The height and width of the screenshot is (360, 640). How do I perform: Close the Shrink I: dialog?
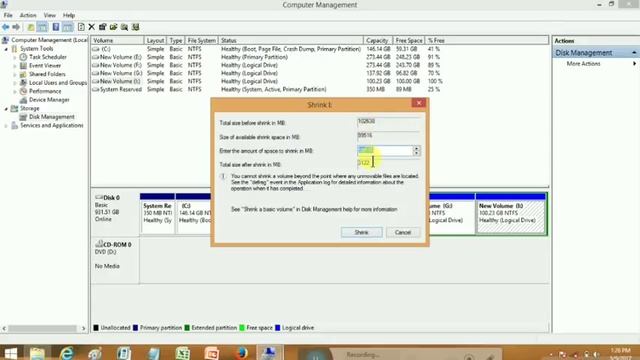(418, 103)
